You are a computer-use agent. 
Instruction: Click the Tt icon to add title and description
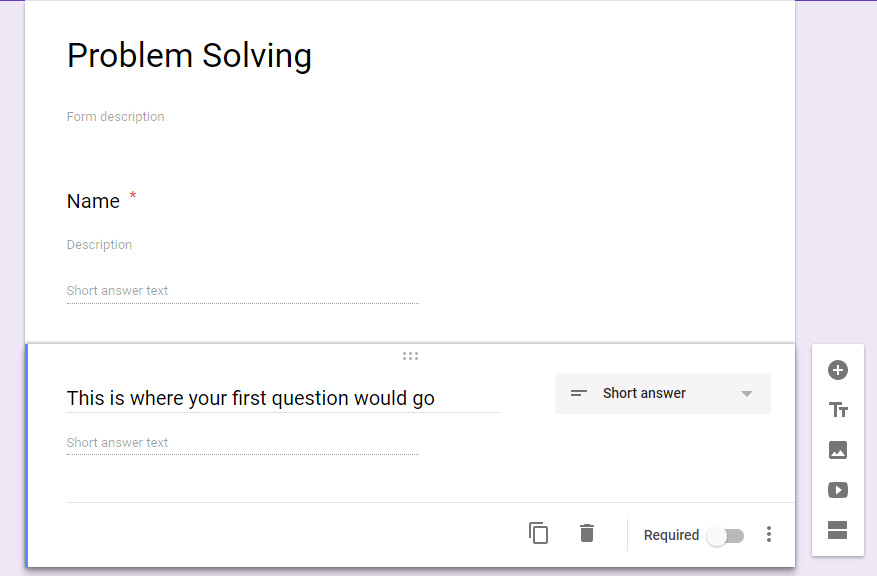(x=837, y=410)
